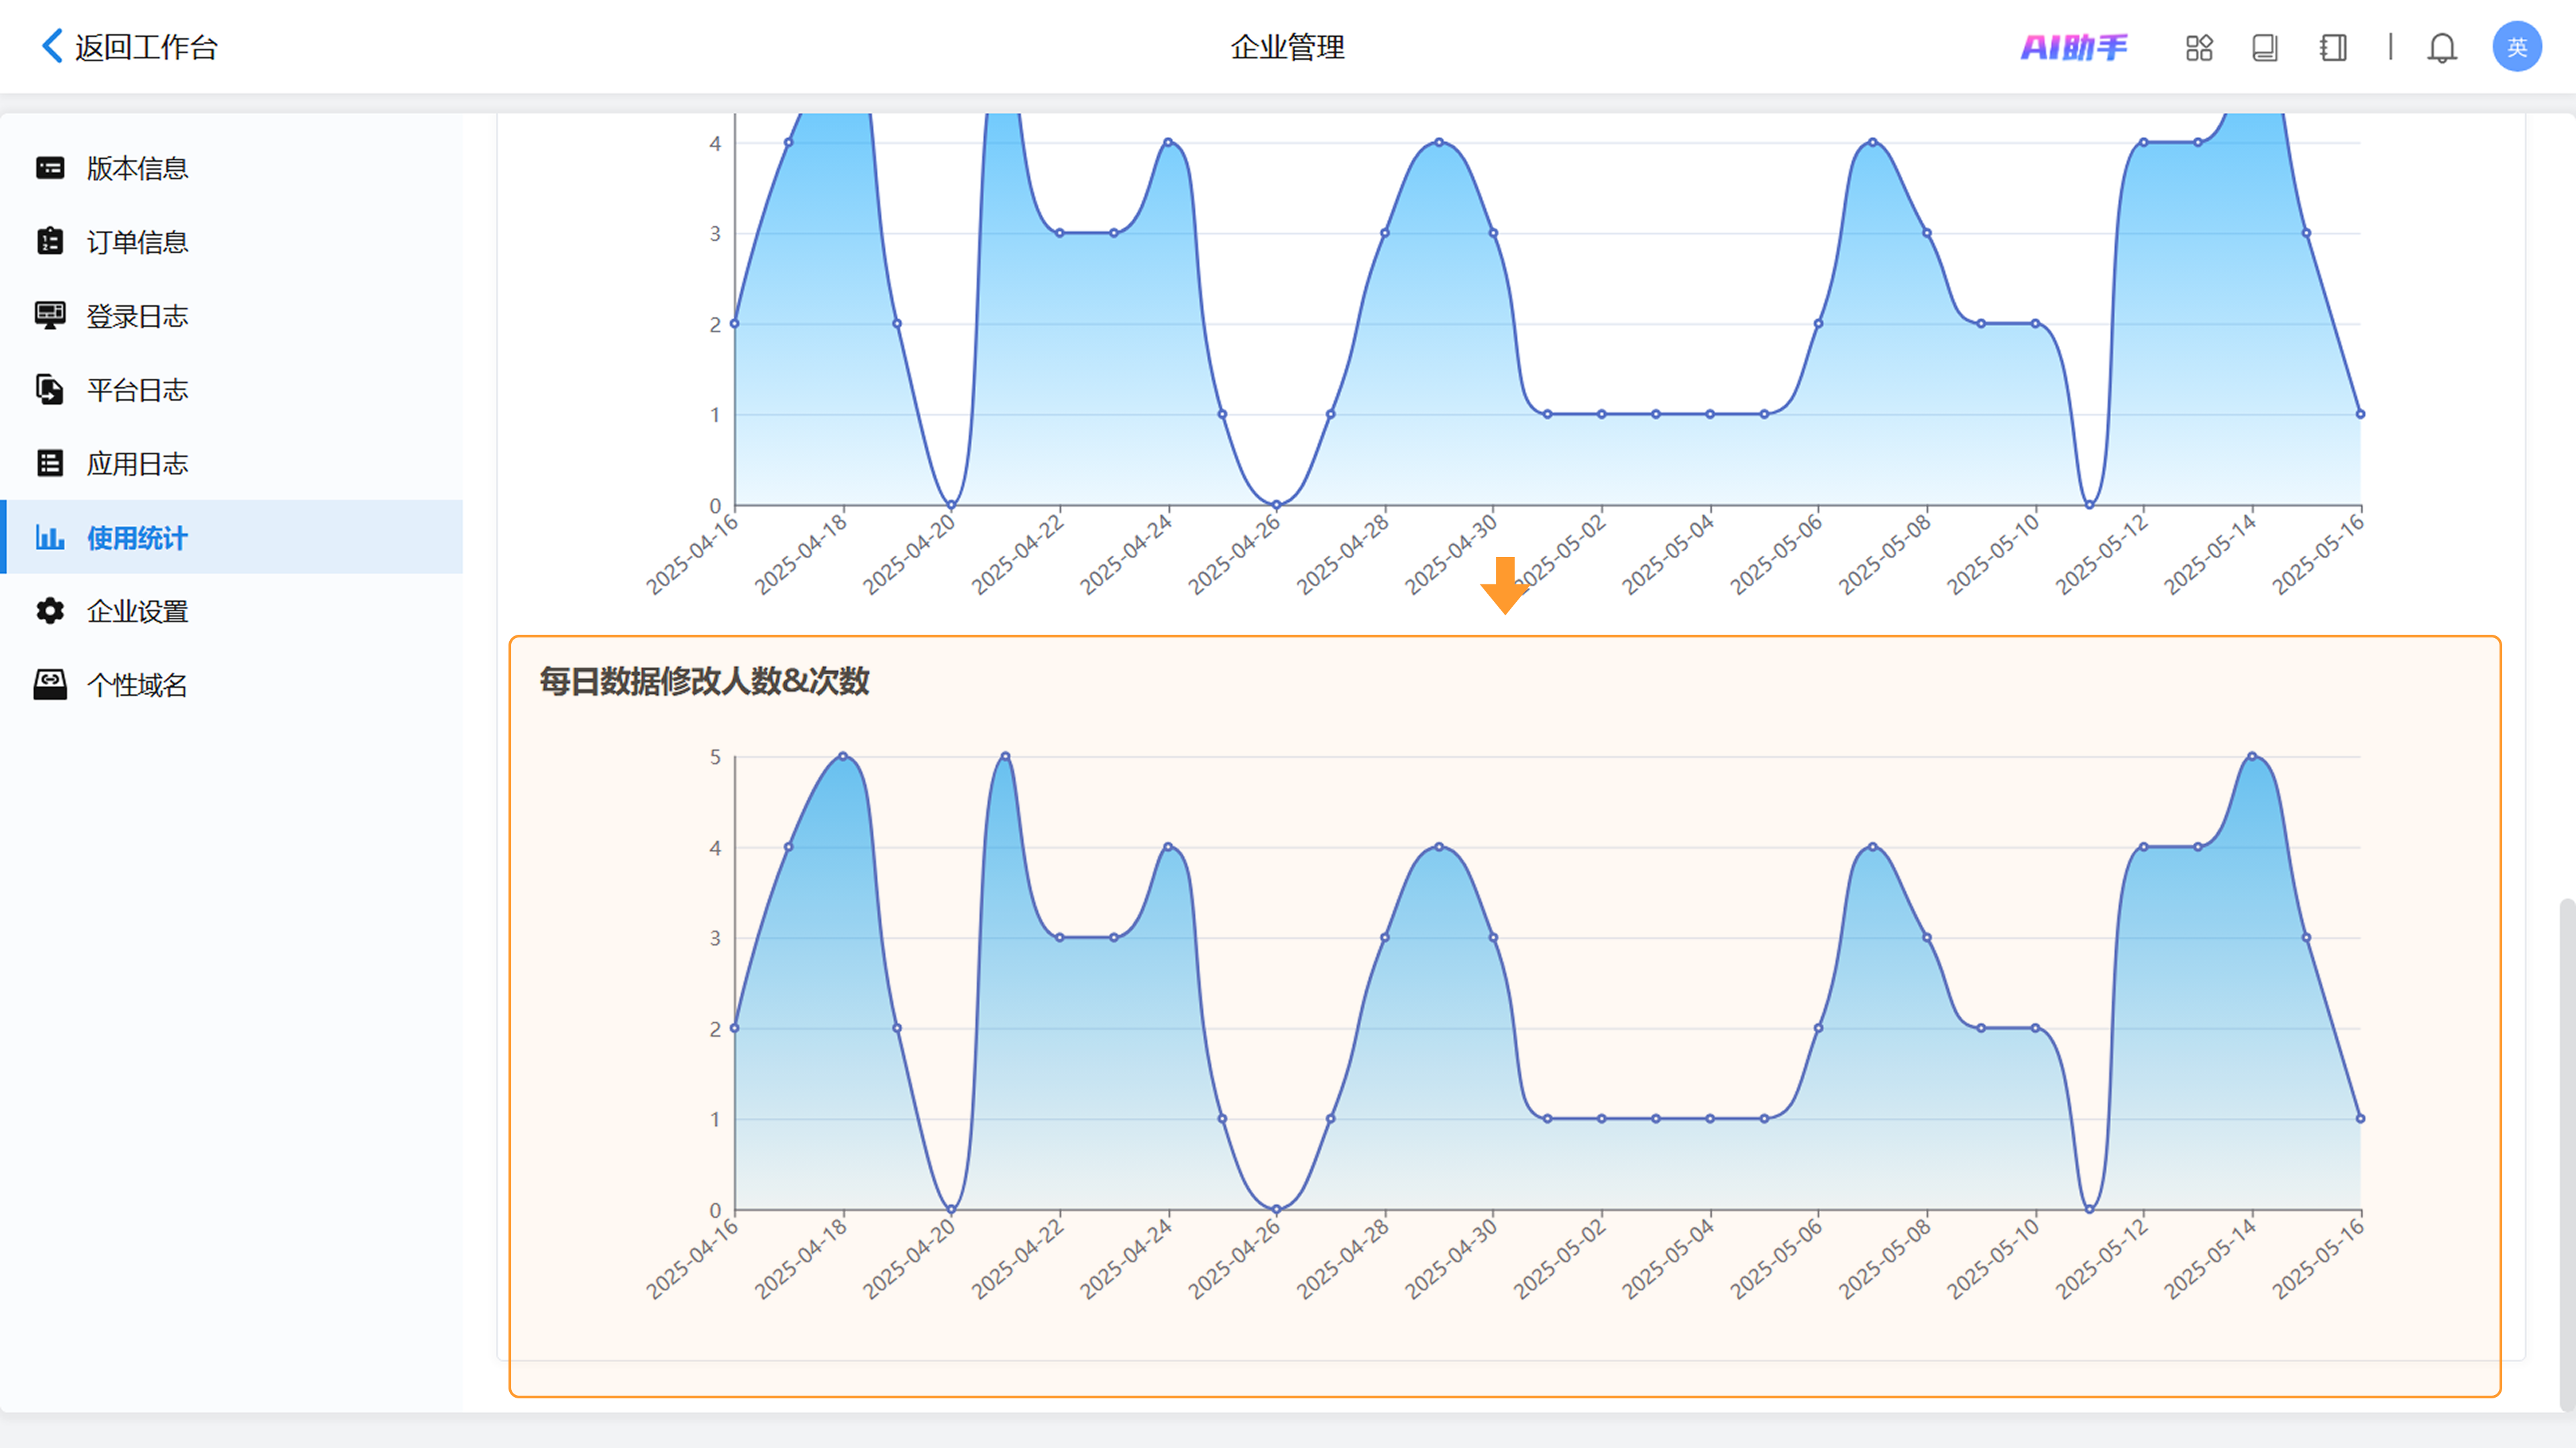Image resolution: width=2576 pixels, height=1448 pixels.
Task: Click lower chart 2025-05-08 axis label
Action: tap(1883, 1260)
